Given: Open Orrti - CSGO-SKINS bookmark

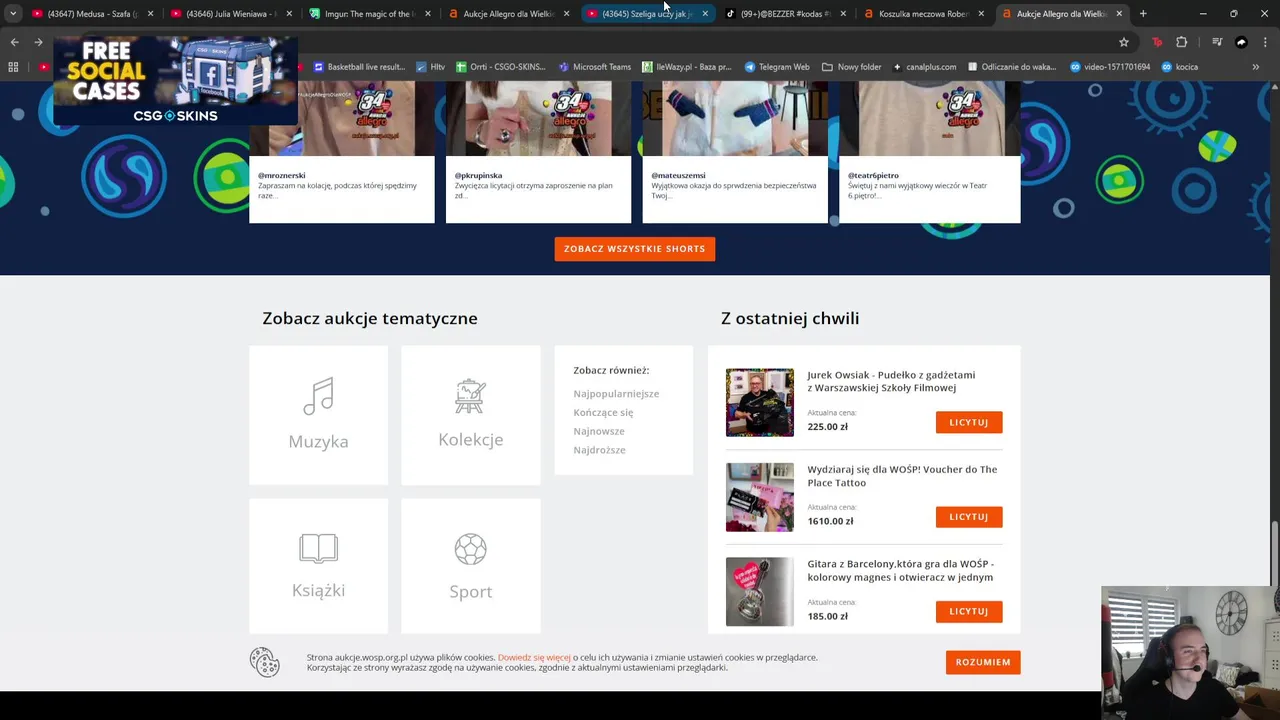Looking at the screenshot, I should (x=501, y=67).
